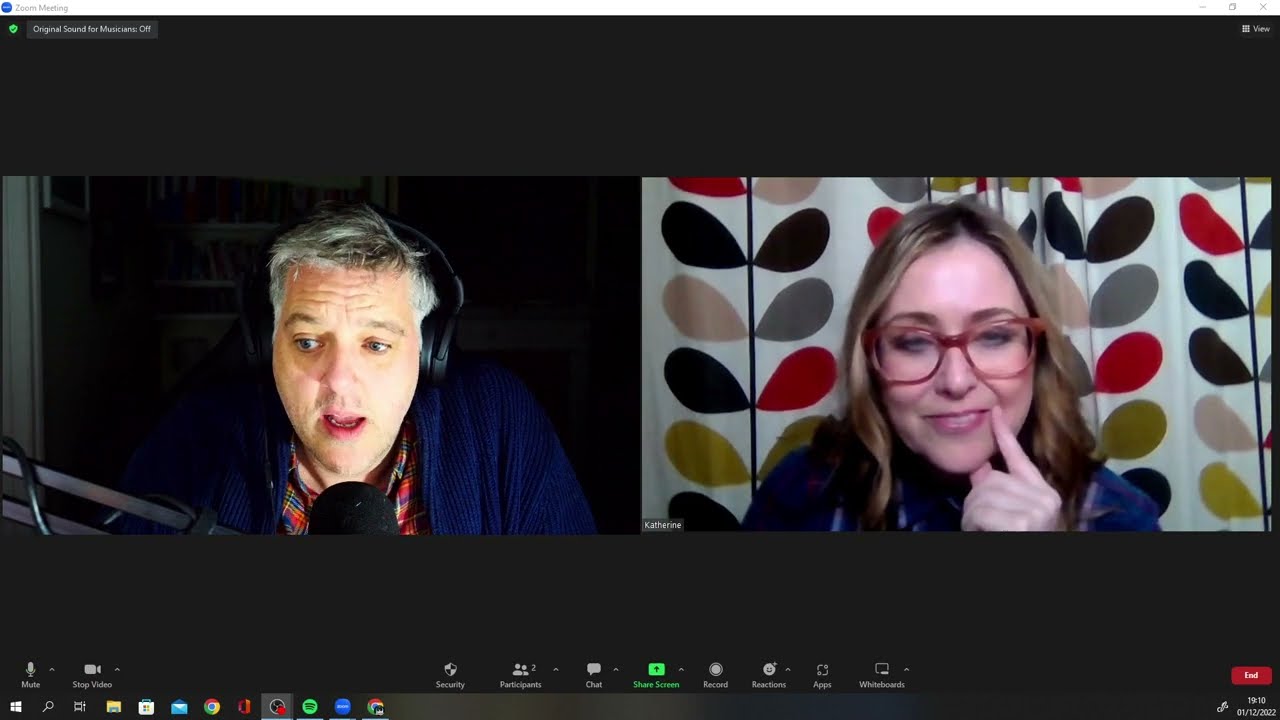Start Share Screen

click(656, 675)
